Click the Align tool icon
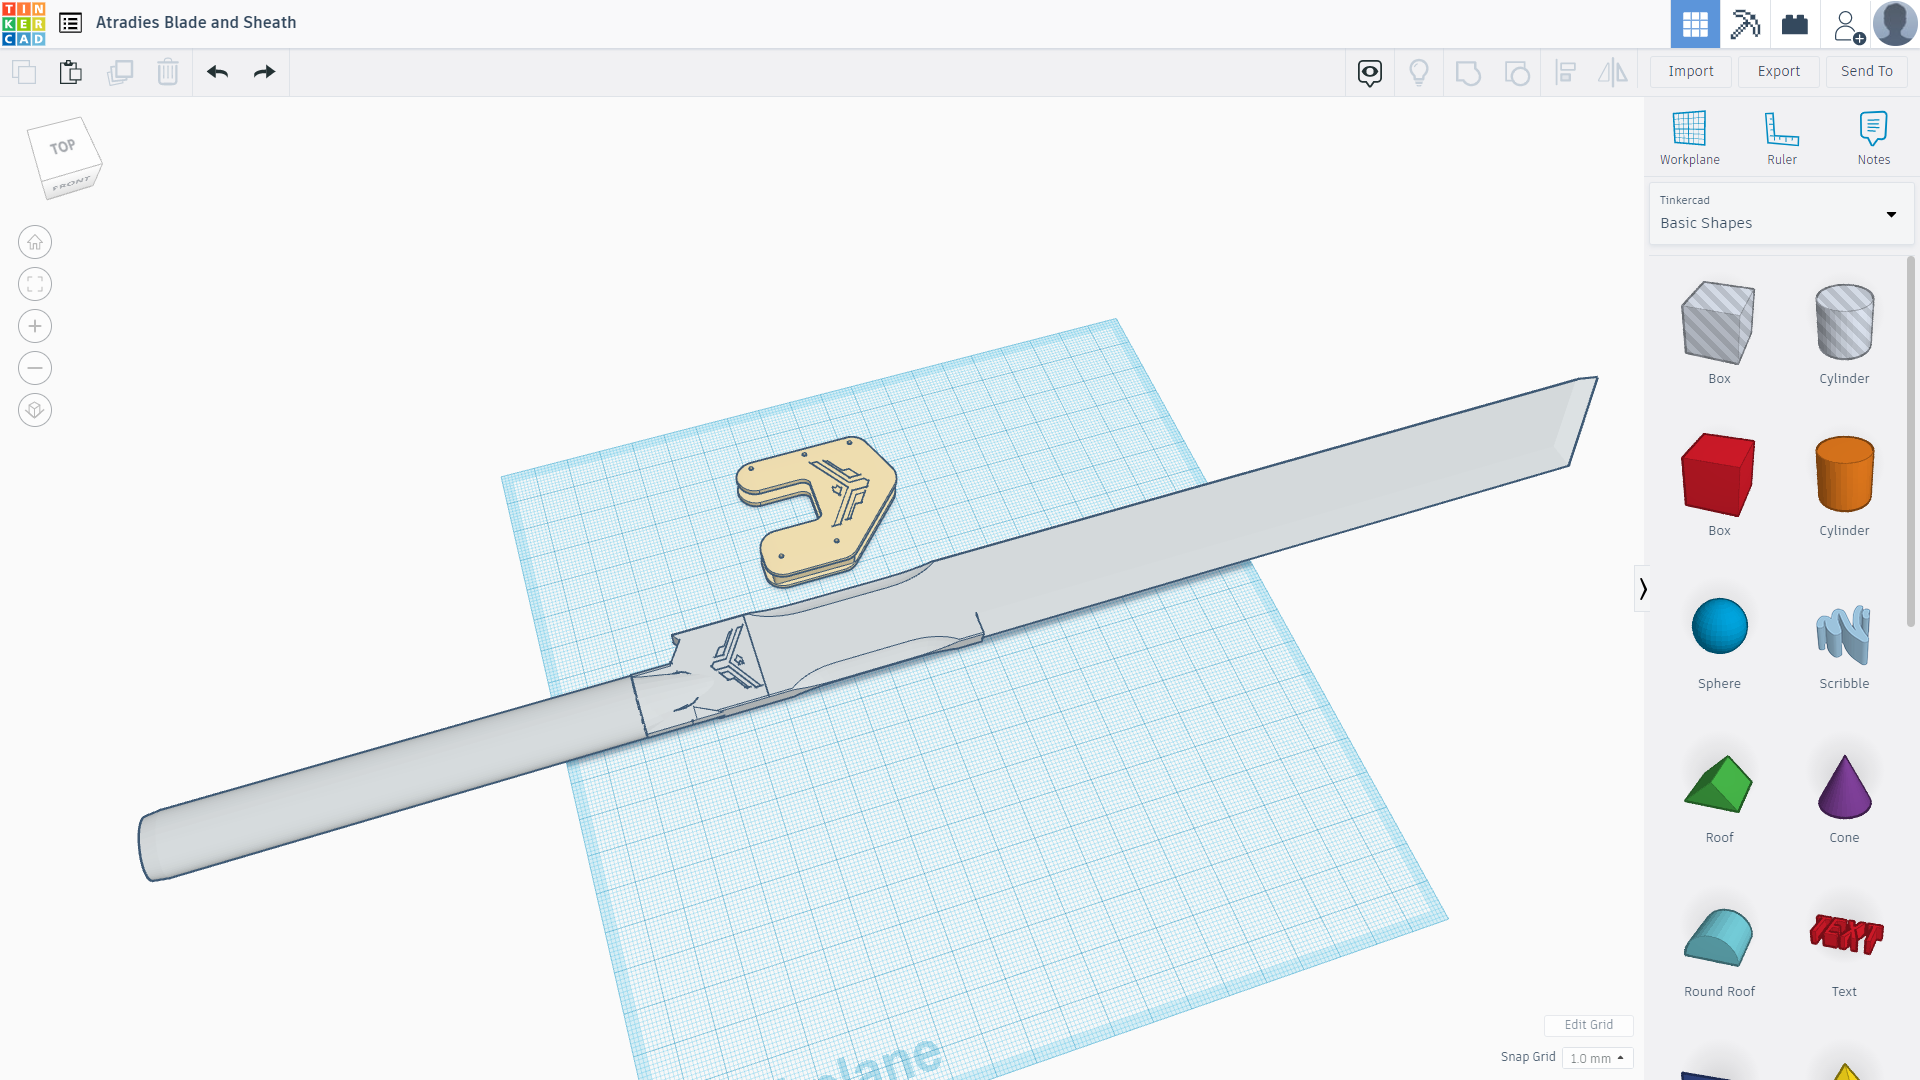This screenshot has width=1920, height=1080. coord(1566,72)
